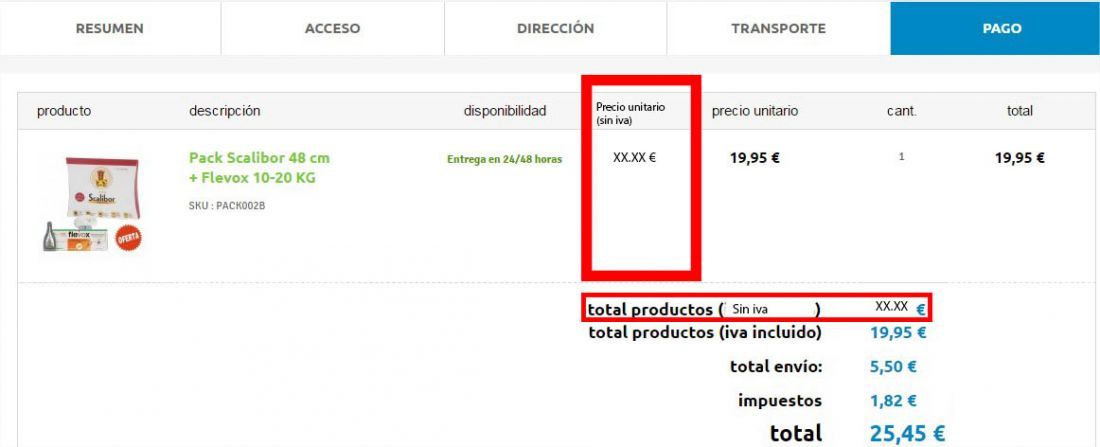Screen dimensions: 1100x447
Task: Click the 'total' column header
Action: pyautogui.click(x=1020, y=111)
